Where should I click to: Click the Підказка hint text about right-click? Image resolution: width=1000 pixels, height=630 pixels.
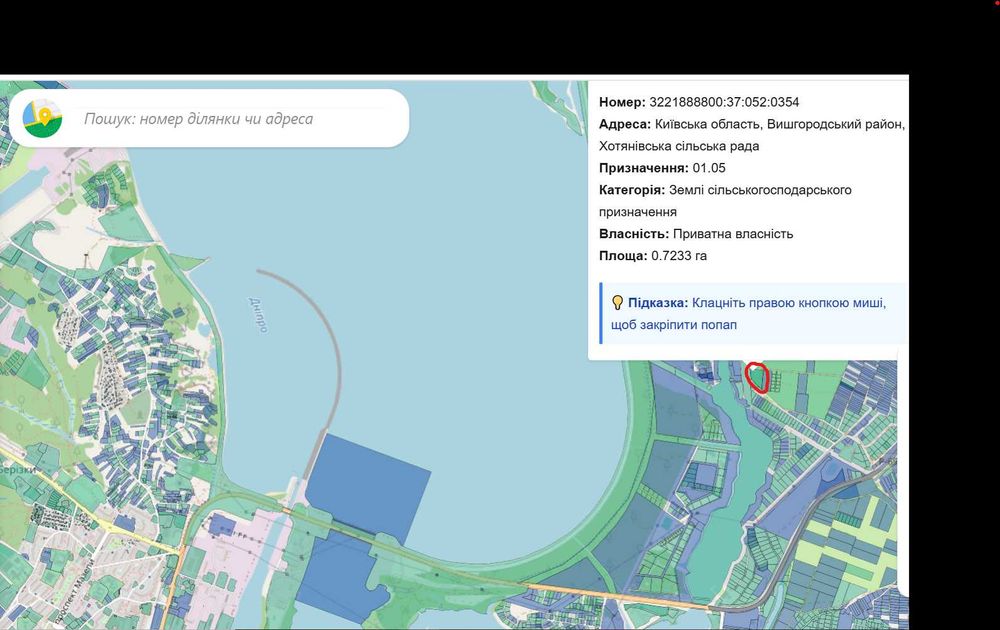748,313
